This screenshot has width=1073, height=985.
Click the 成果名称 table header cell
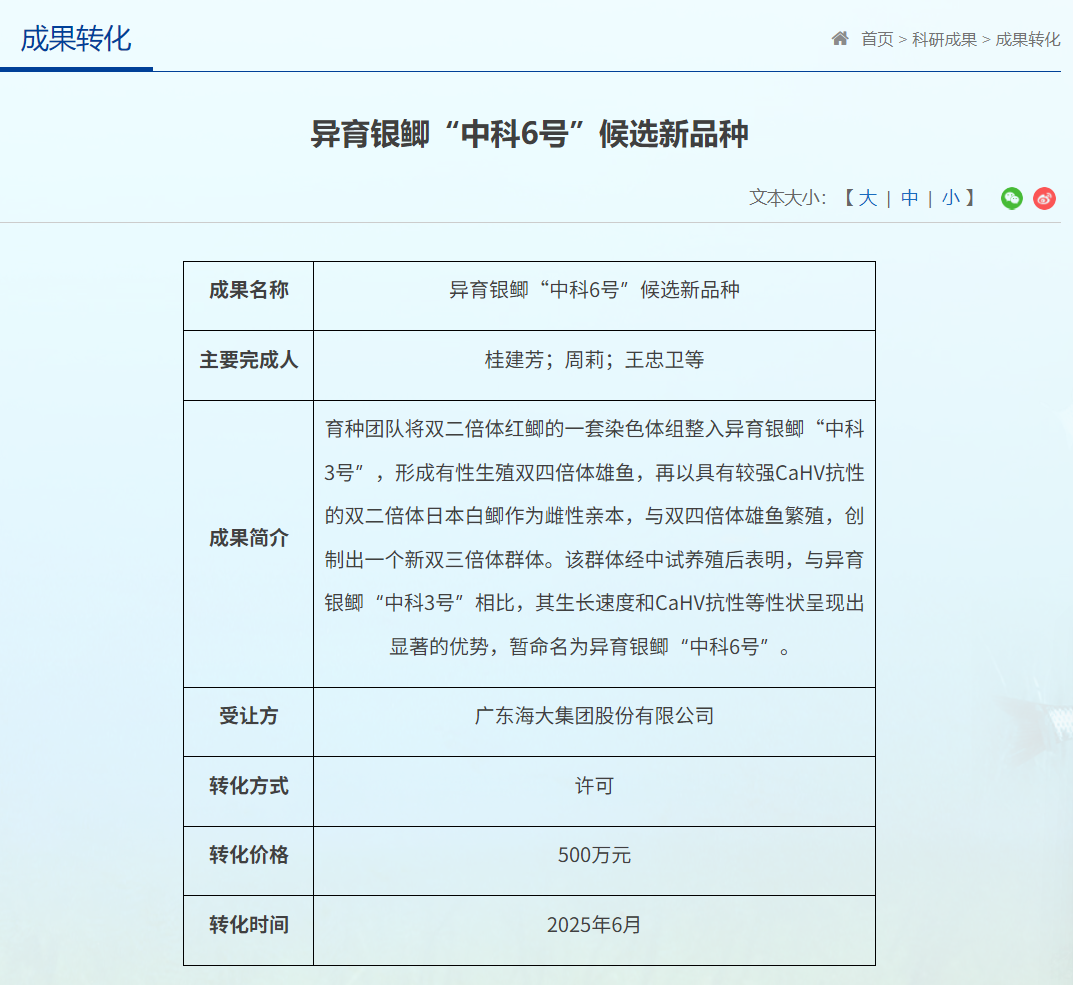point(248,296)
